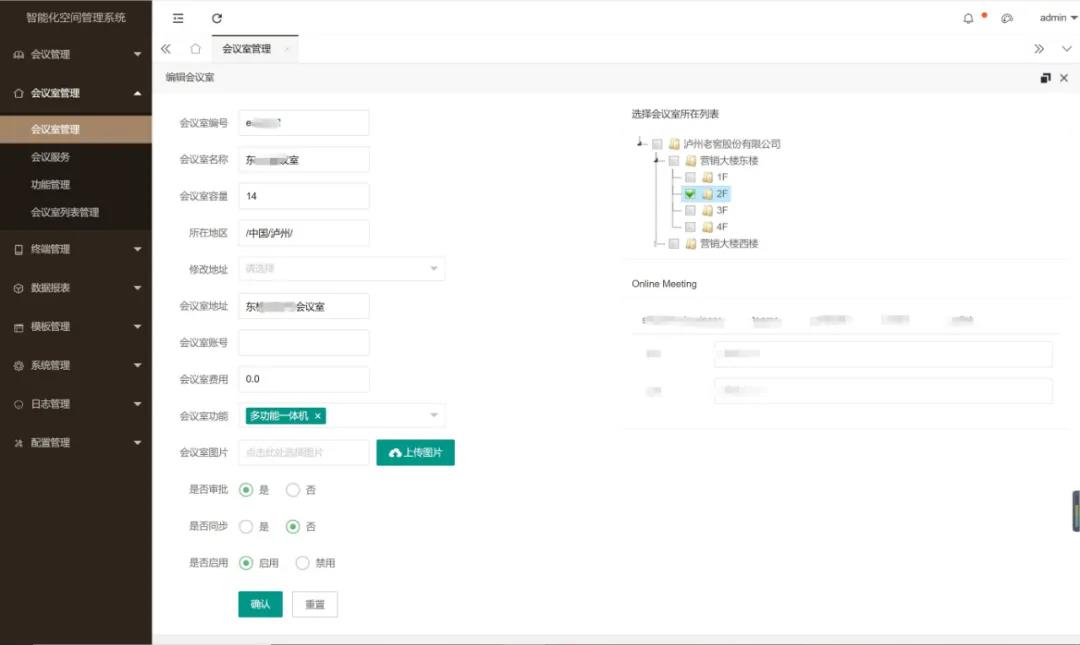The height and width of the screenshot is (645, 1080).
Task: Open the 修改地址 dropdown
Action: pos(341,269)
